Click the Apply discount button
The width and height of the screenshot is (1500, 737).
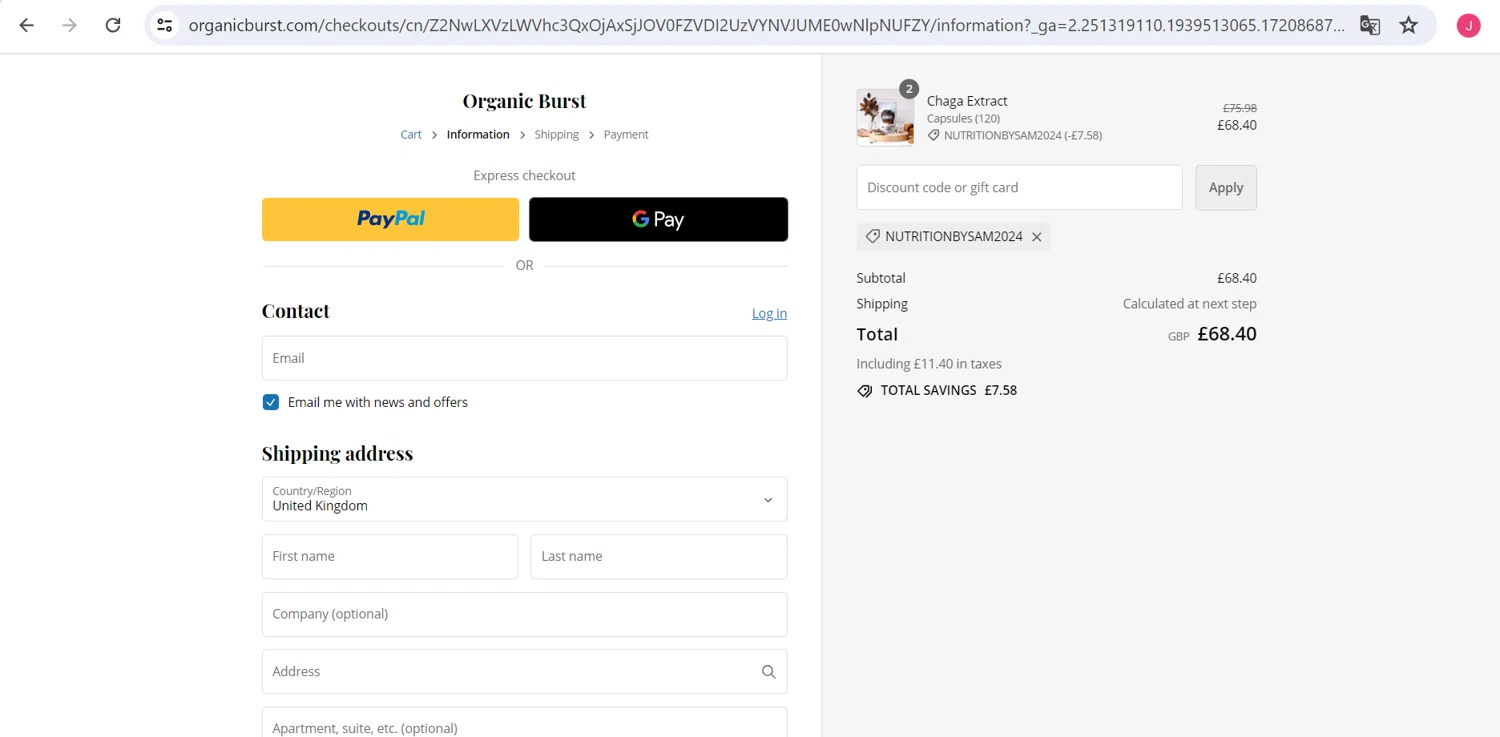tap(1226, 187)
